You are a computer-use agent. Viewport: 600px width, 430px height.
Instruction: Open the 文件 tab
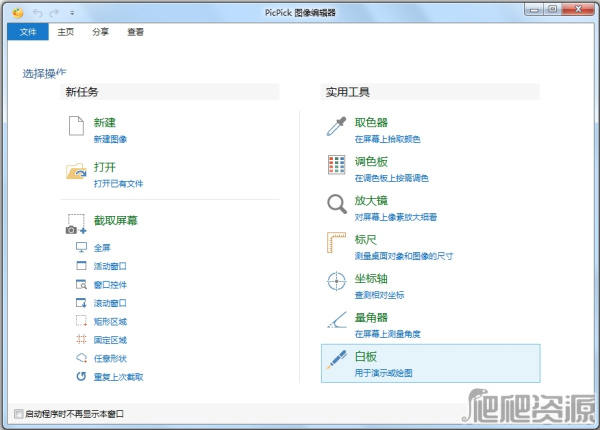click(28, 32)
